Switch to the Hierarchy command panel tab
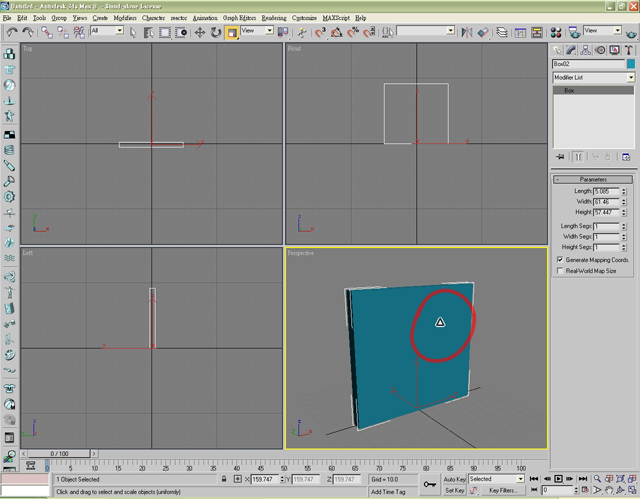 [x=585, y=50]
